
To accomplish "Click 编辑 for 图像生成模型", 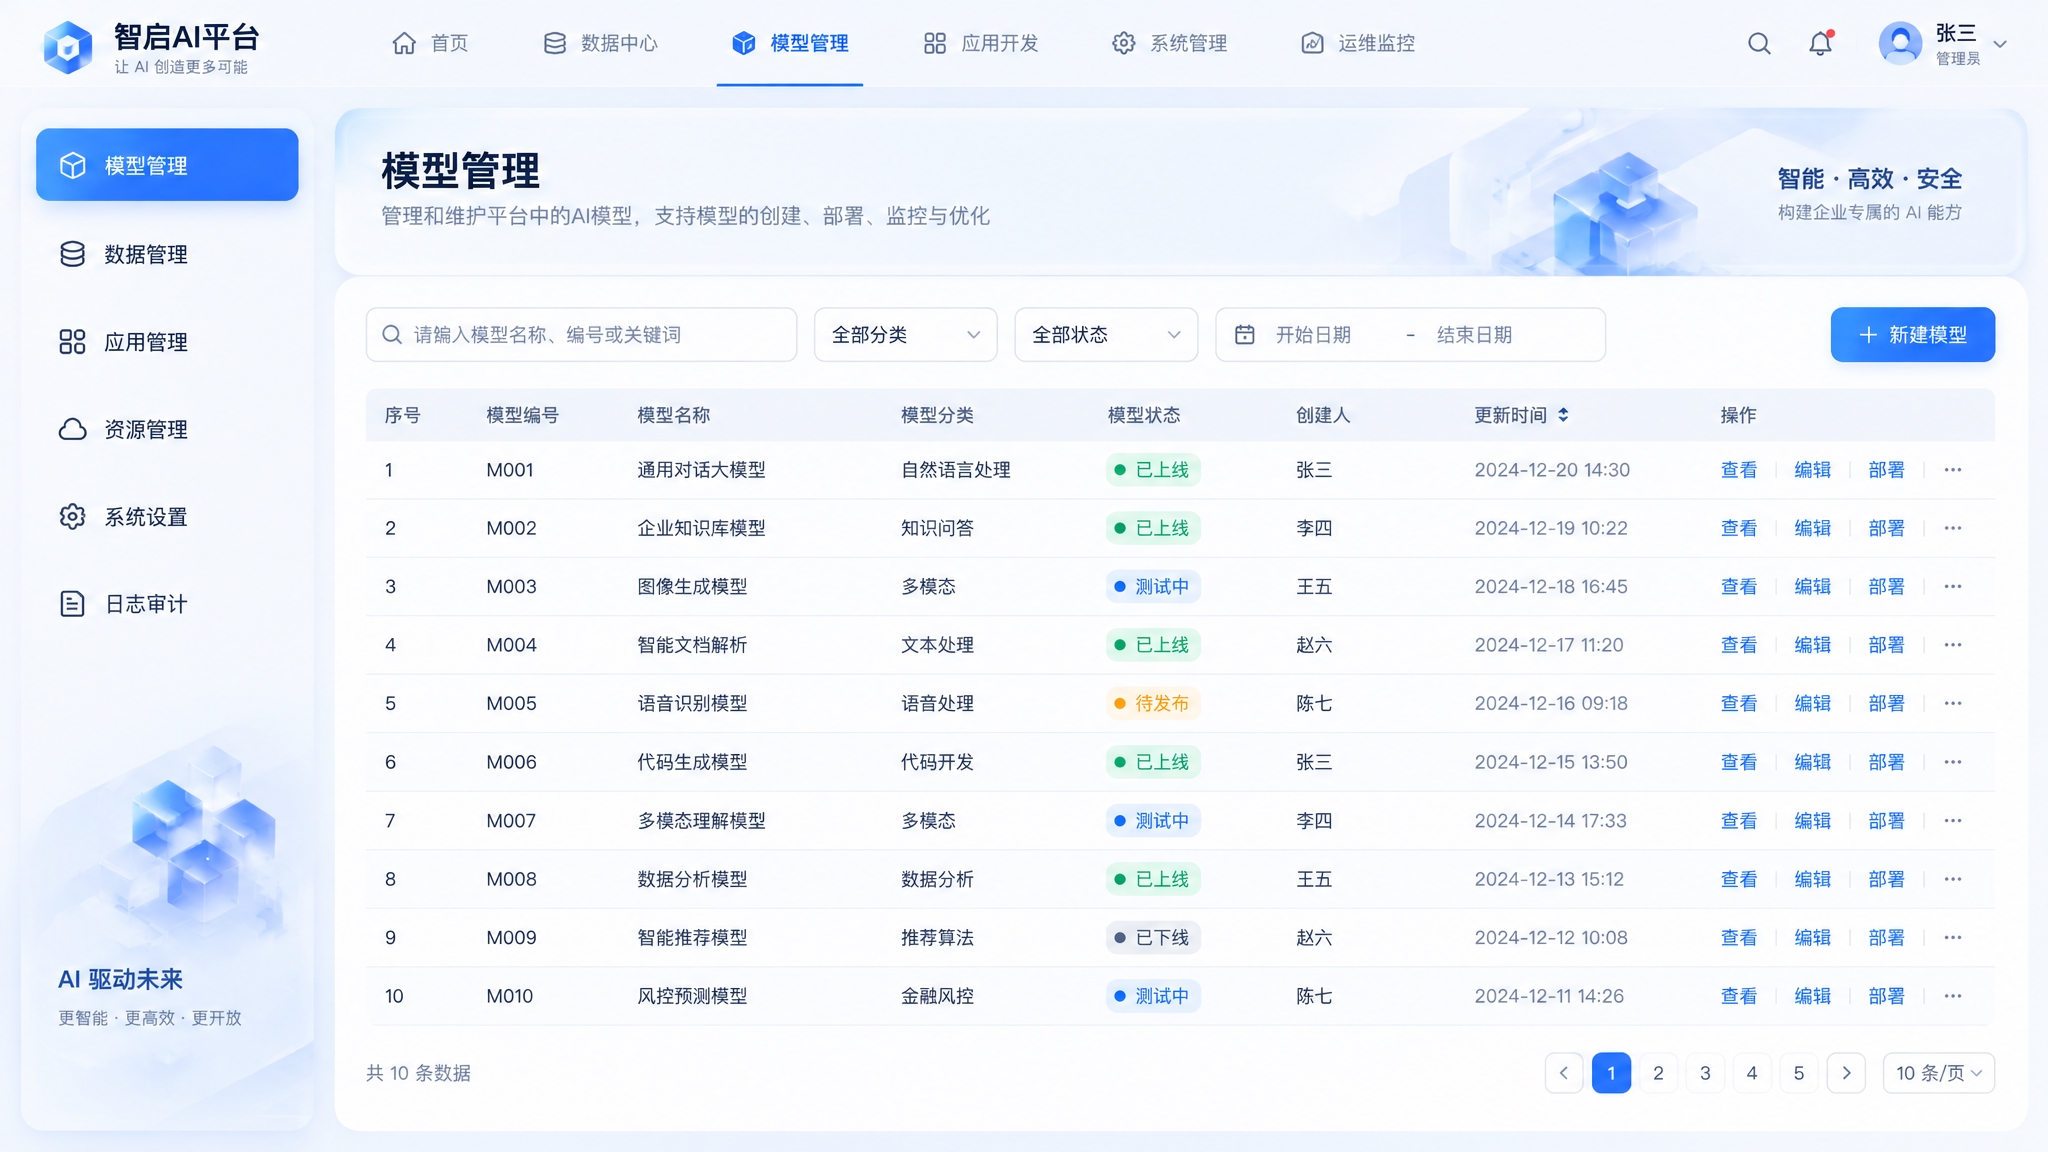I will point(1812,587).
